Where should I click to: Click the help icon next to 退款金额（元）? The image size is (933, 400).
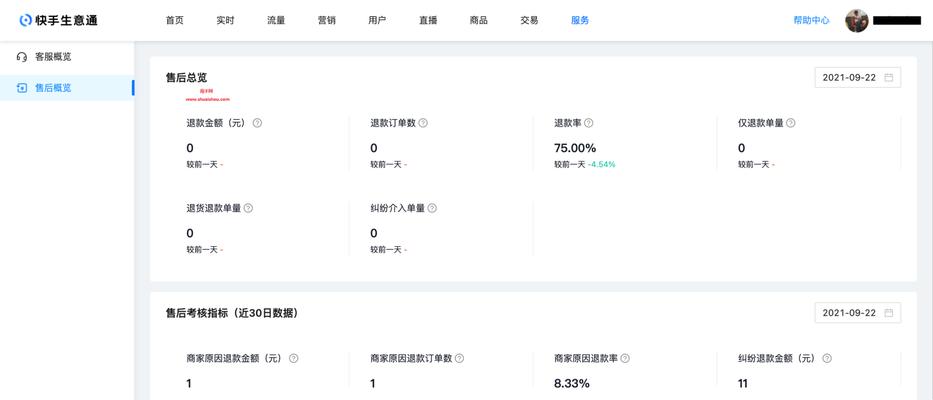258,123
